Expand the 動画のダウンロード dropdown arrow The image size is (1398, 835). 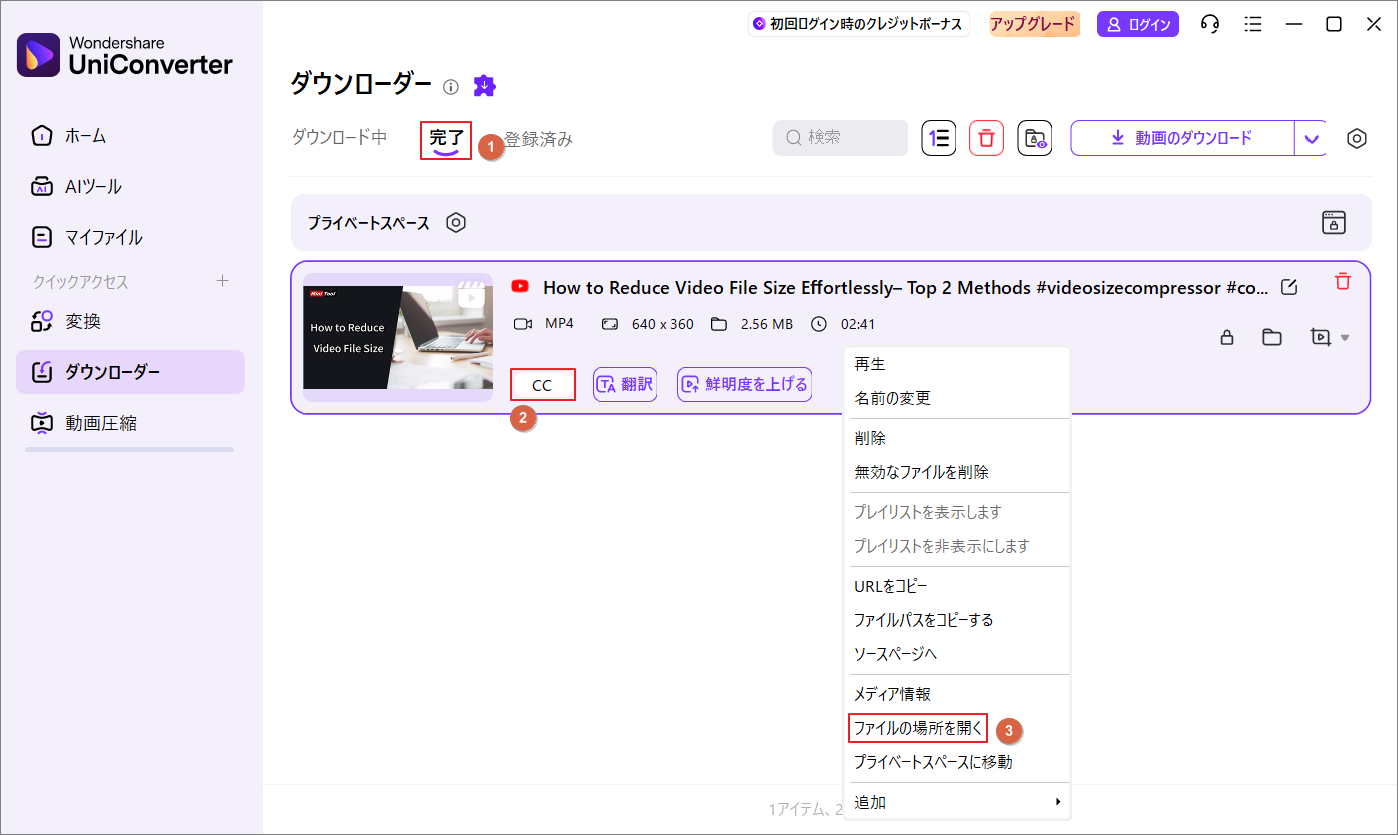(x=1311, y=138)
